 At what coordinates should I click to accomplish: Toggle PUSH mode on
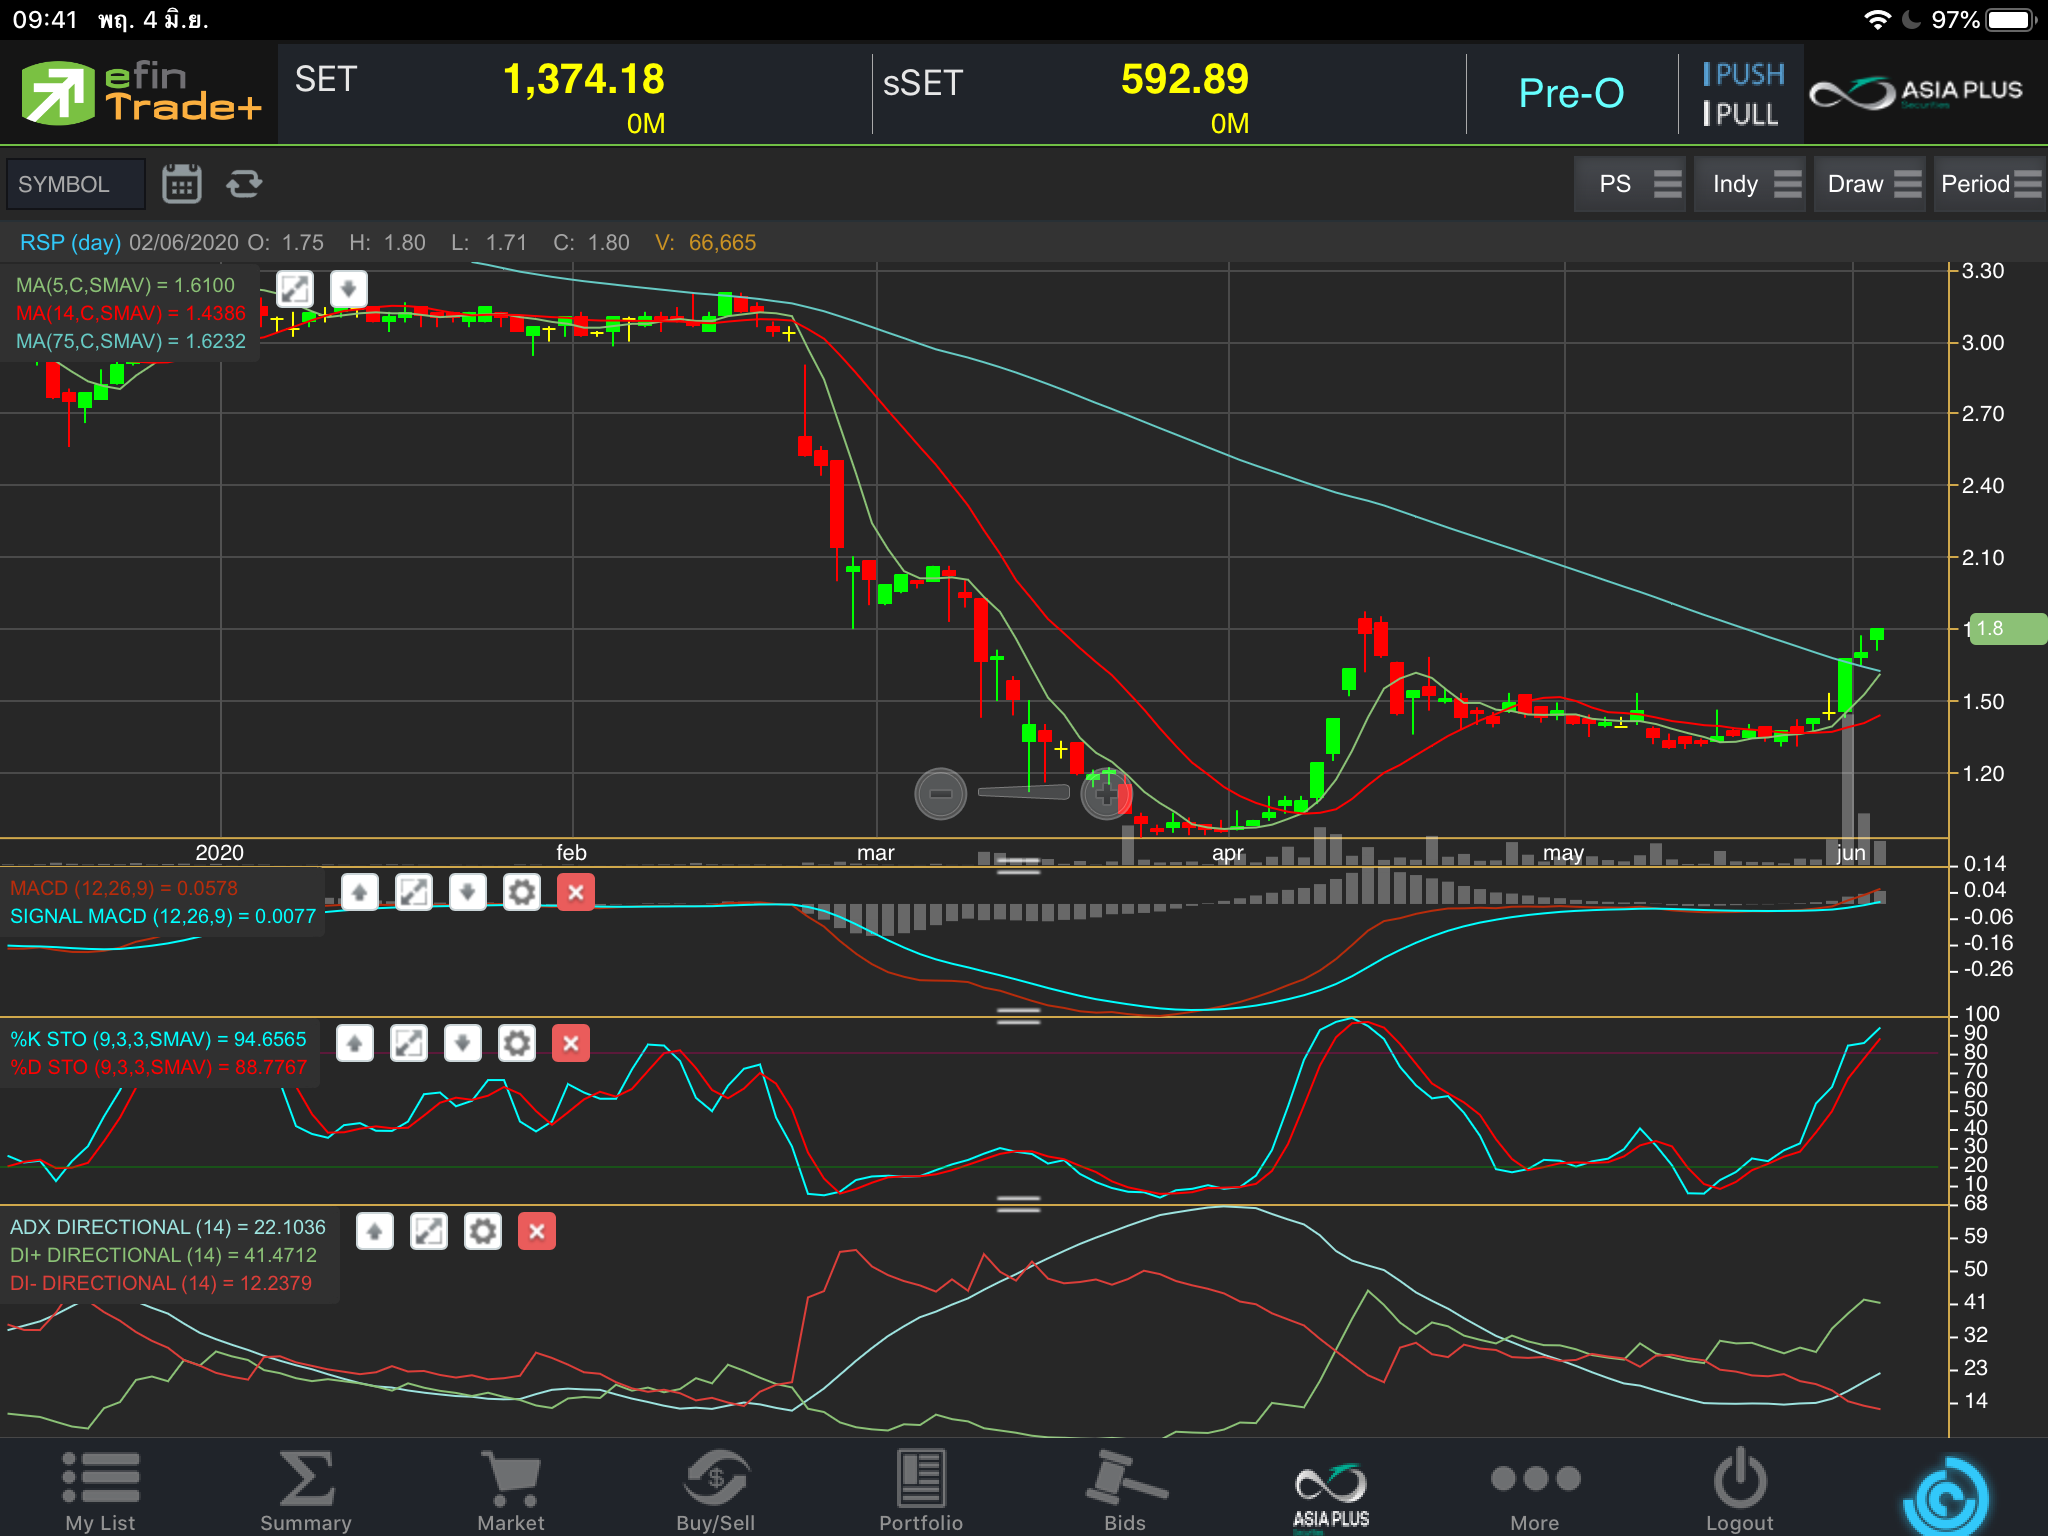1743,74
